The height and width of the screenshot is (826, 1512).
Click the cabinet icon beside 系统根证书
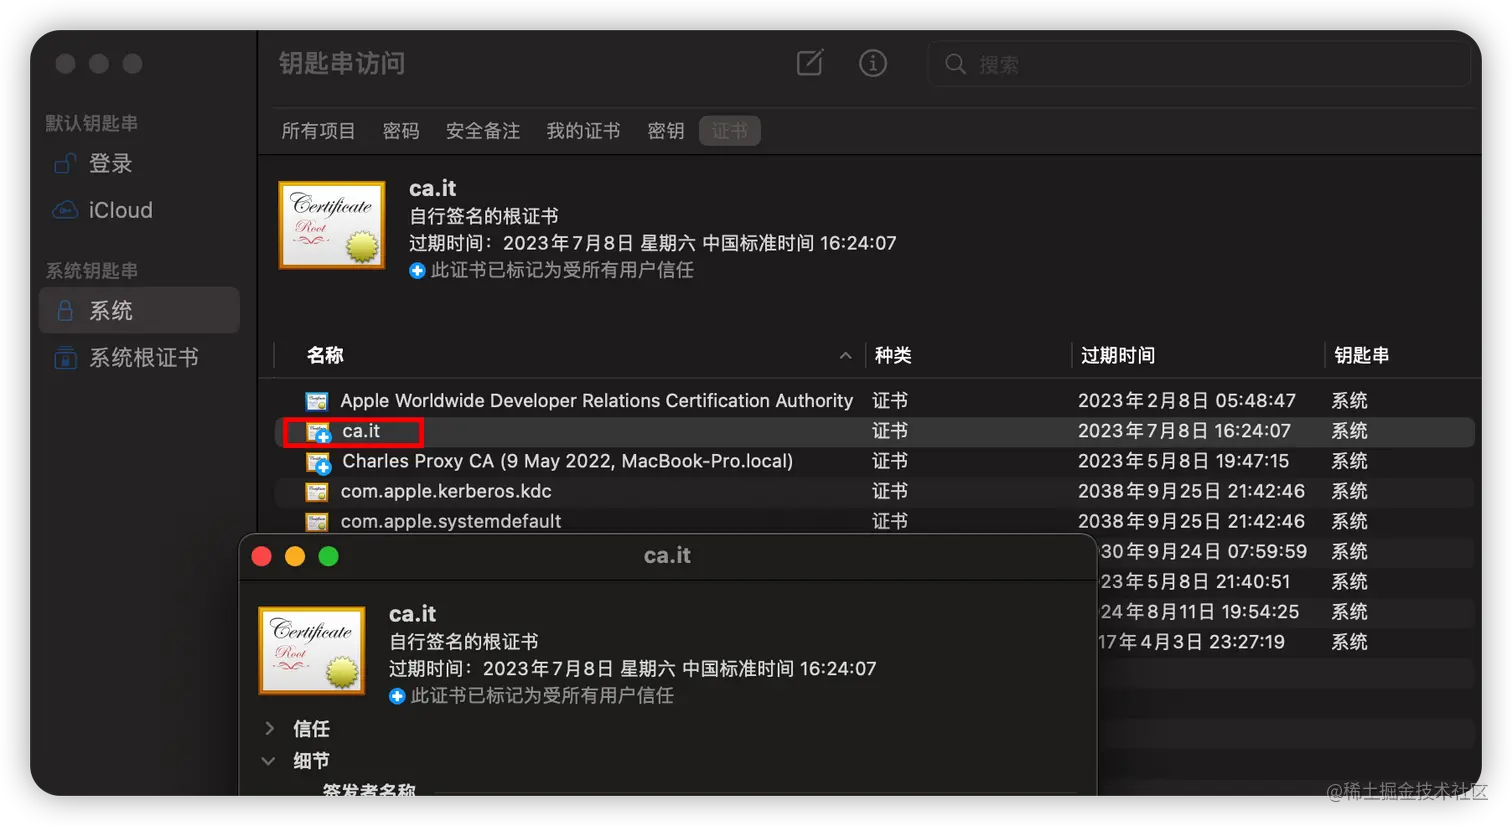65,357
